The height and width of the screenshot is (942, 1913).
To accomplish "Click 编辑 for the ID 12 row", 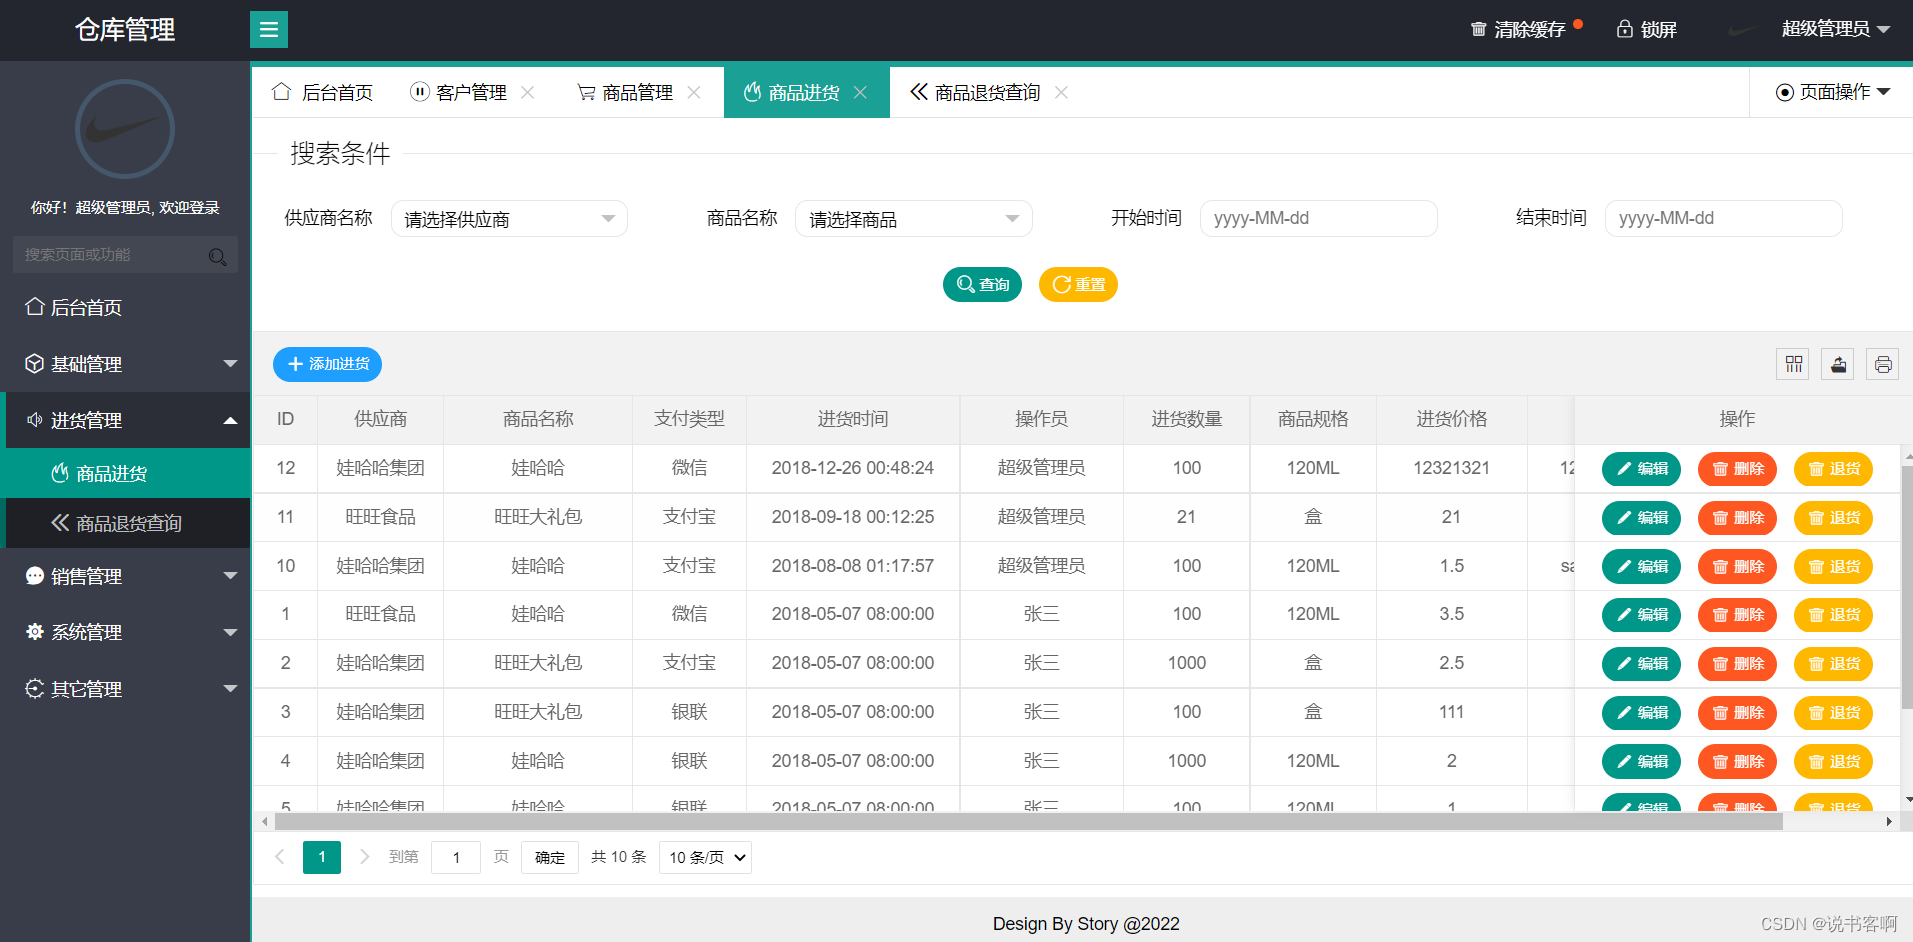I will [1641, 469].
